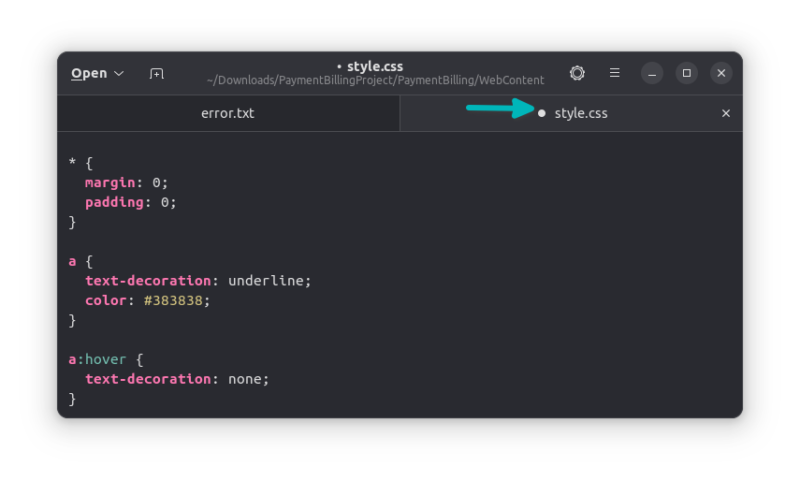The image size is (800, 481).
Task: Maximize the text editor window
Action: pos(686,73)
